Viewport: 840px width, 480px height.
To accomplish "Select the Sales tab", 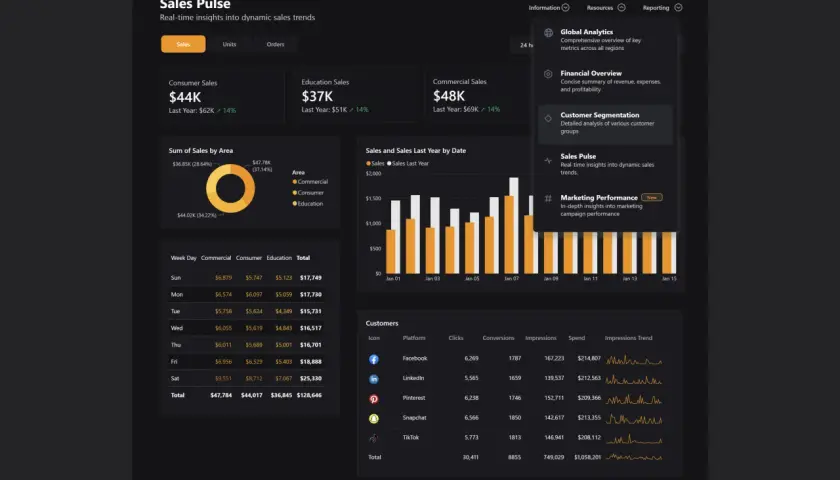I will point(183,44).
